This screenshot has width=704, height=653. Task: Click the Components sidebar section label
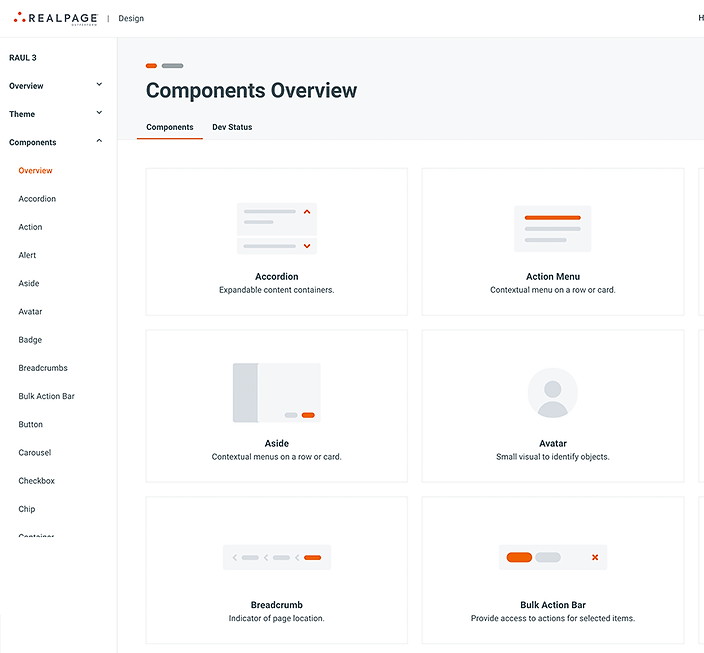[33, 142]
